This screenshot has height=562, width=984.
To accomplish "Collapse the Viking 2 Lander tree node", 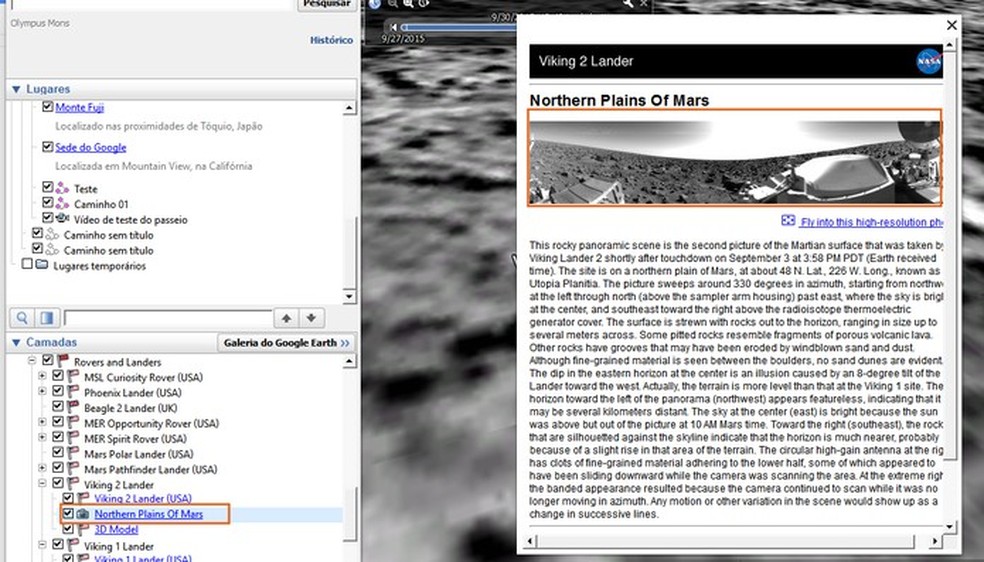I will tap(42, 484).
